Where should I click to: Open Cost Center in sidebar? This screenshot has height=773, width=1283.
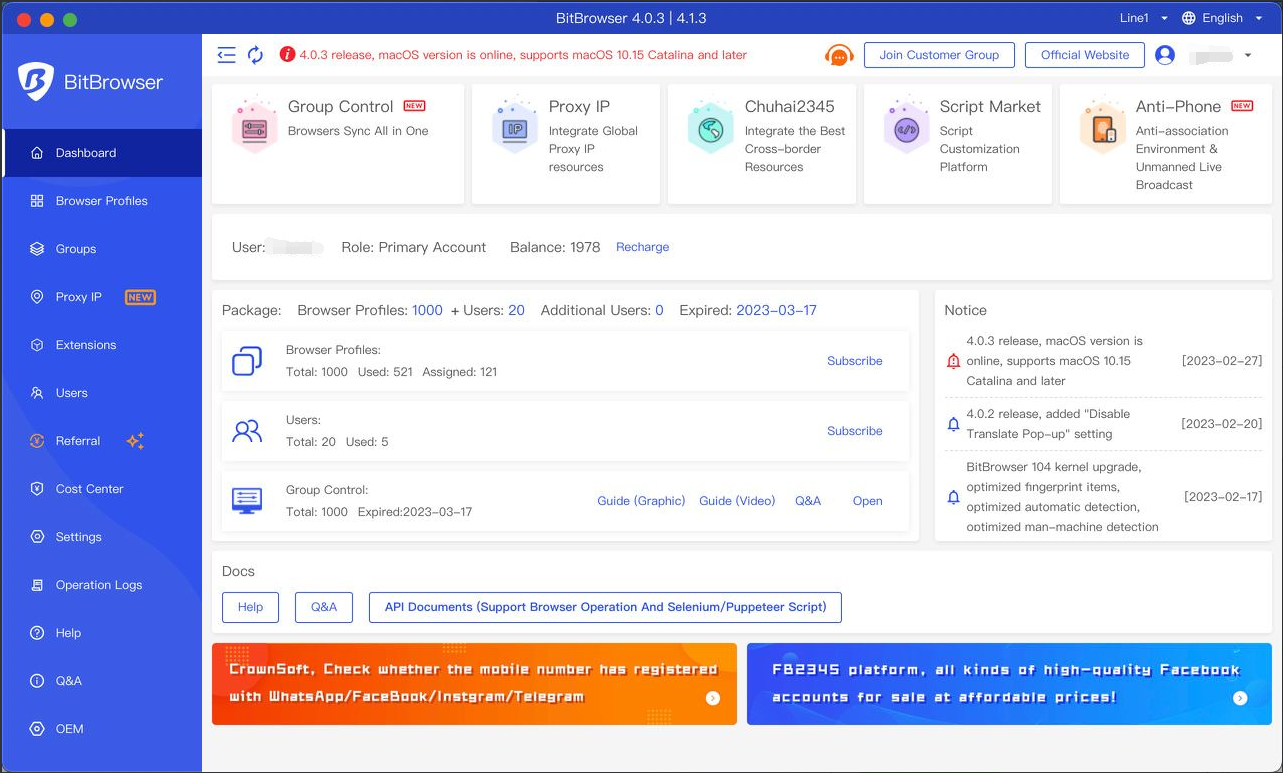(102, 489)
